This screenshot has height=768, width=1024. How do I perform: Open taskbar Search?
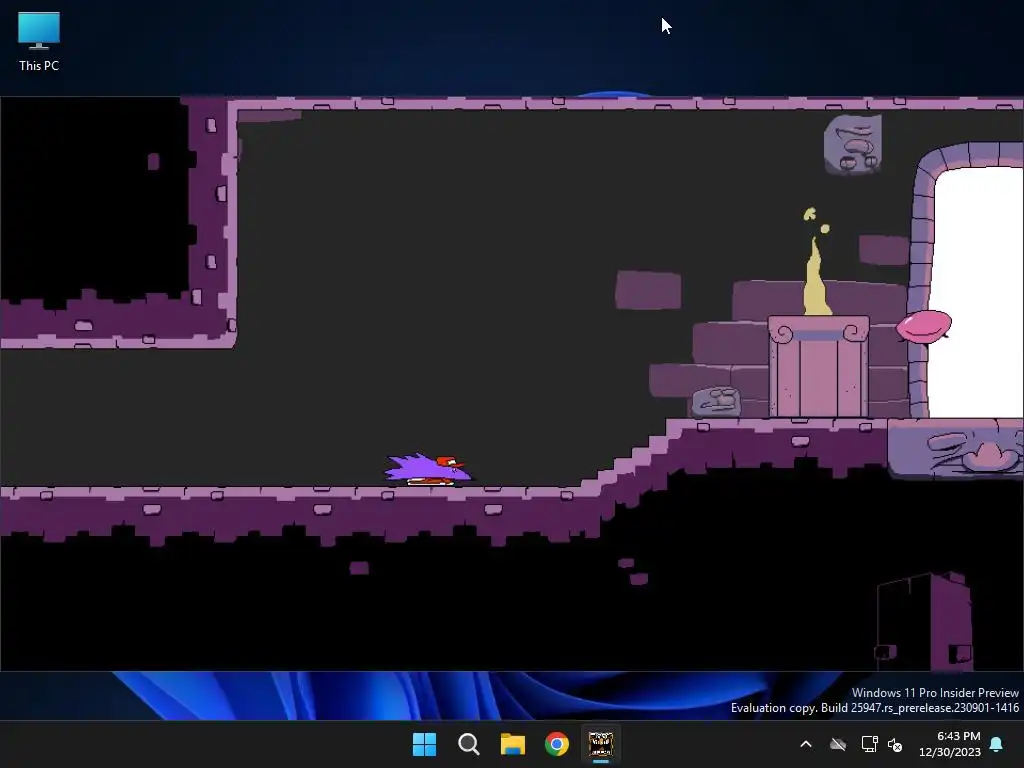tap(468, 744)
